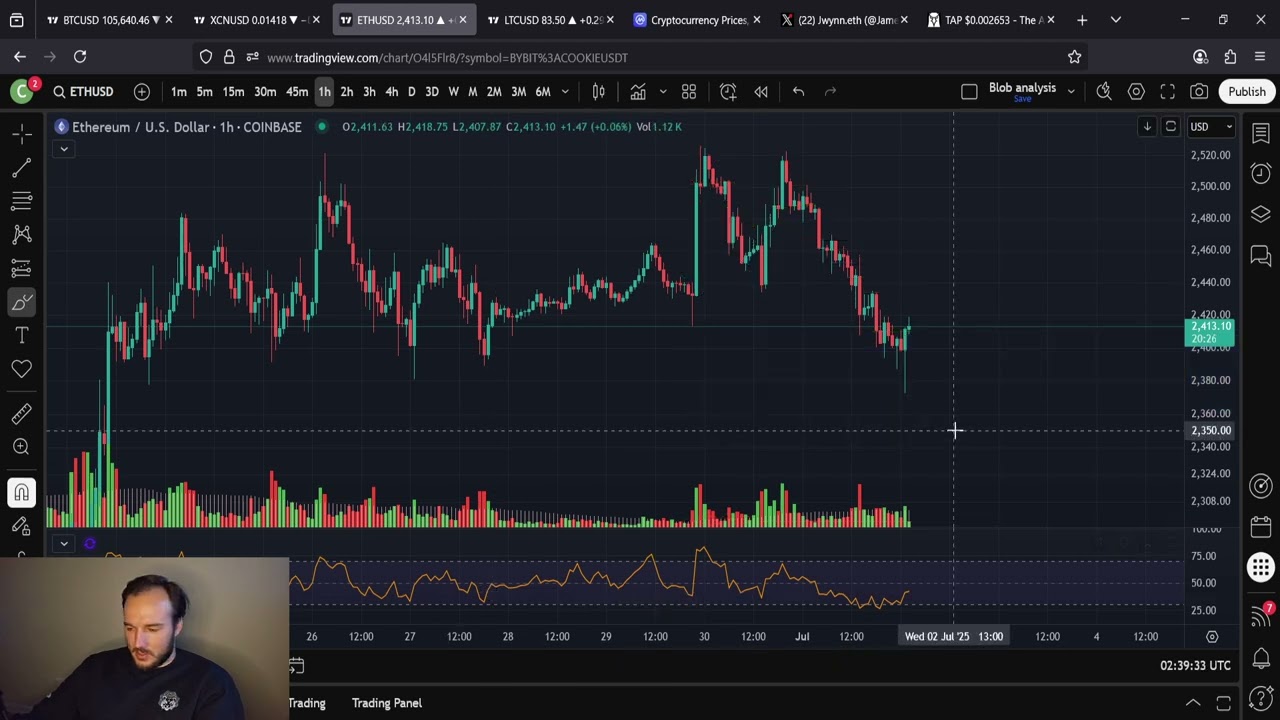Expand the timeframe interval dropdown chevron
Screen dimensions: 1280x720
565,92
